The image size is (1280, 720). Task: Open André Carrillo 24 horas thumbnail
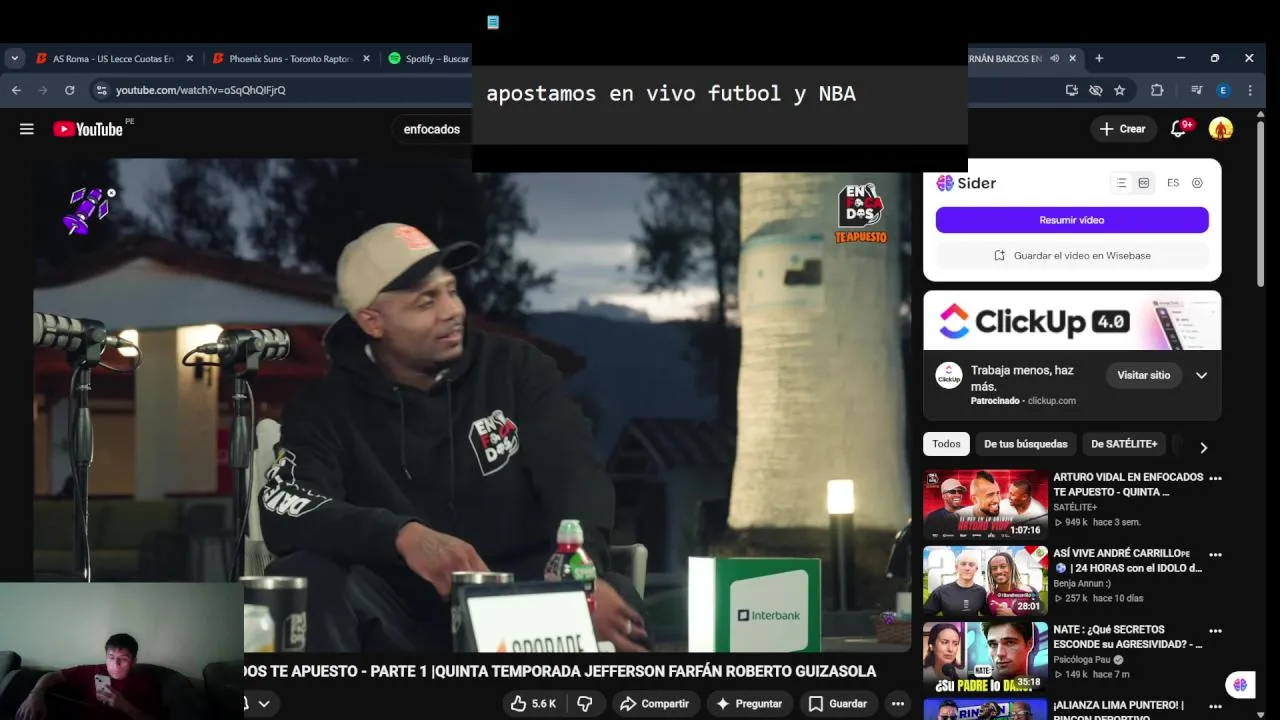985,581
